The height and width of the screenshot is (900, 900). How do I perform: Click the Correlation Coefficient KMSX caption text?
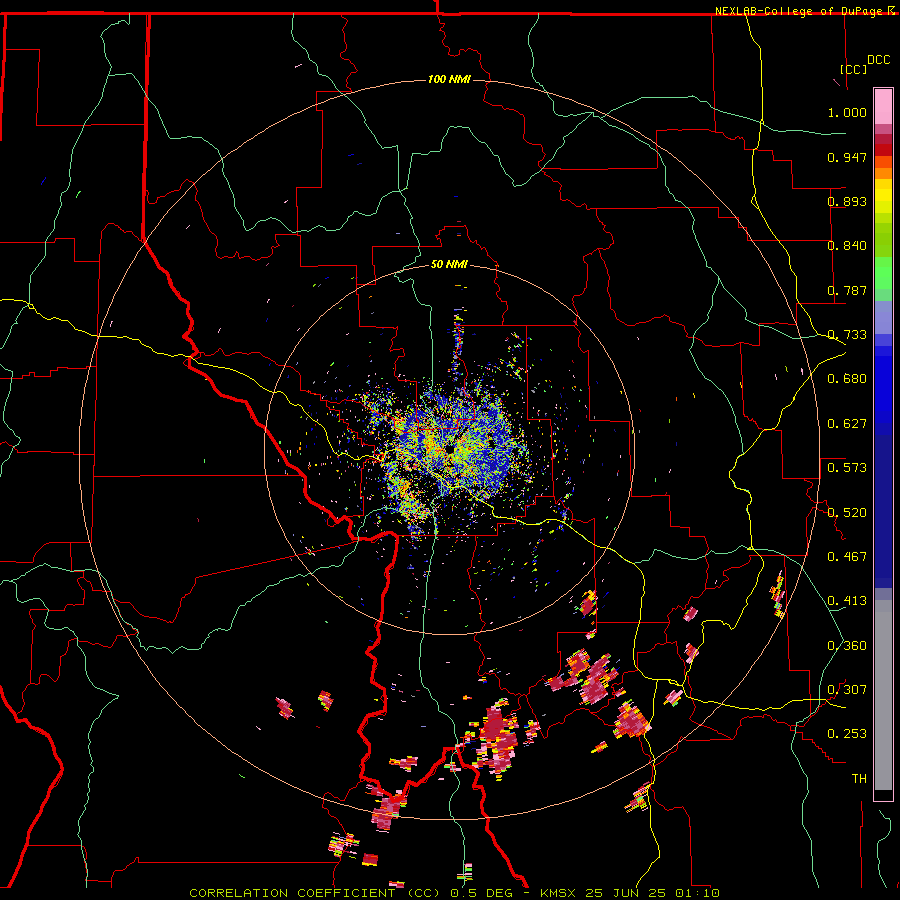pyautogui.click(x=454, y=893)
